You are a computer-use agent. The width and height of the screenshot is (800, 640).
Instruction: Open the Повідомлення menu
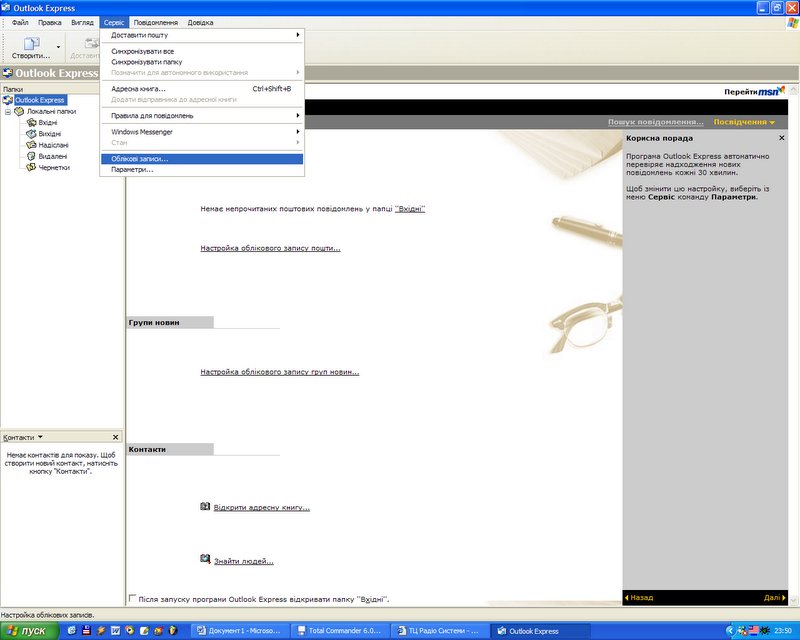point(156,22)
